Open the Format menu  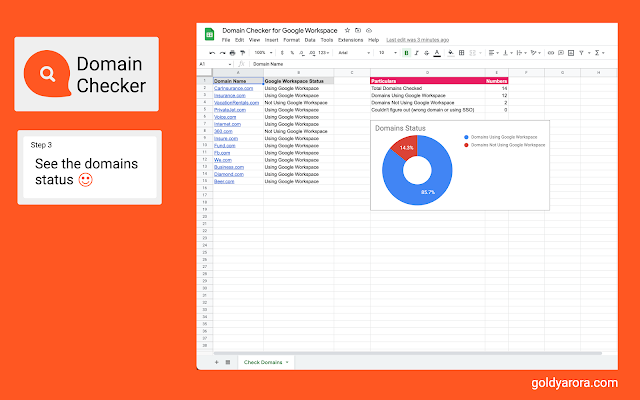291,40
